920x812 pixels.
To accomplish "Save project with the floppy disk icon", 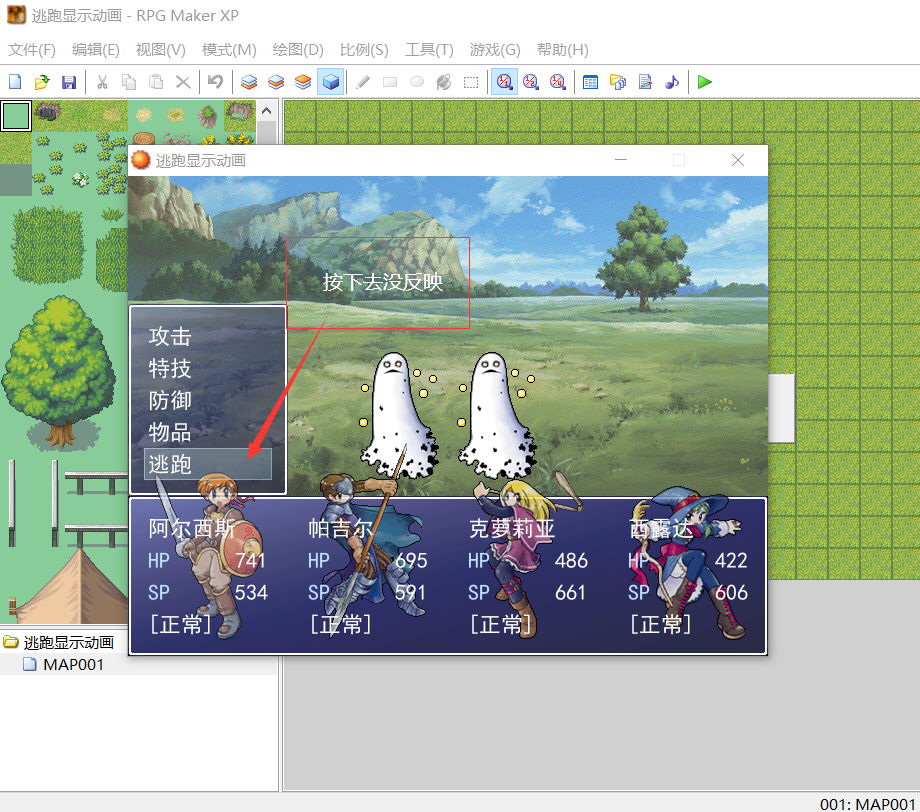I will pos(69,82).
